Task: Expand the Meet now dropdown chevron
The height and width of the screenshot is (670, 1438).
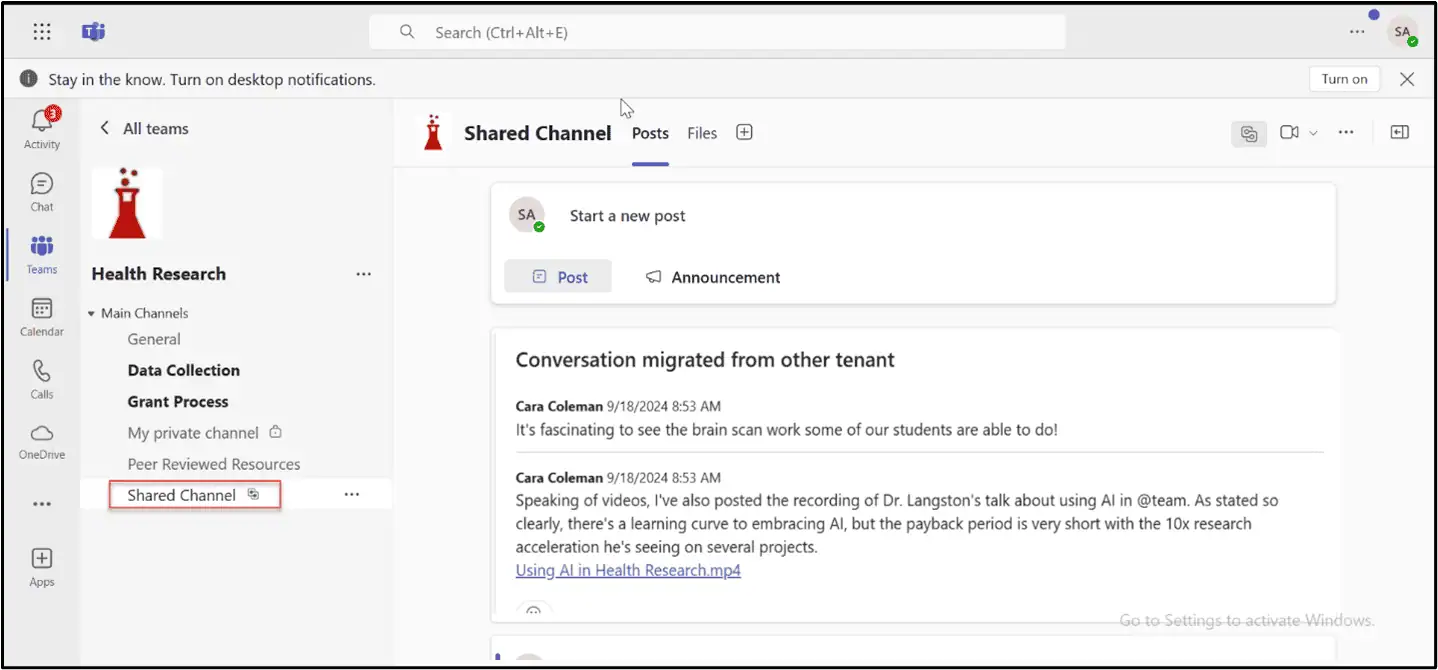Action: pyautogui.click(x=1312, y=132)
